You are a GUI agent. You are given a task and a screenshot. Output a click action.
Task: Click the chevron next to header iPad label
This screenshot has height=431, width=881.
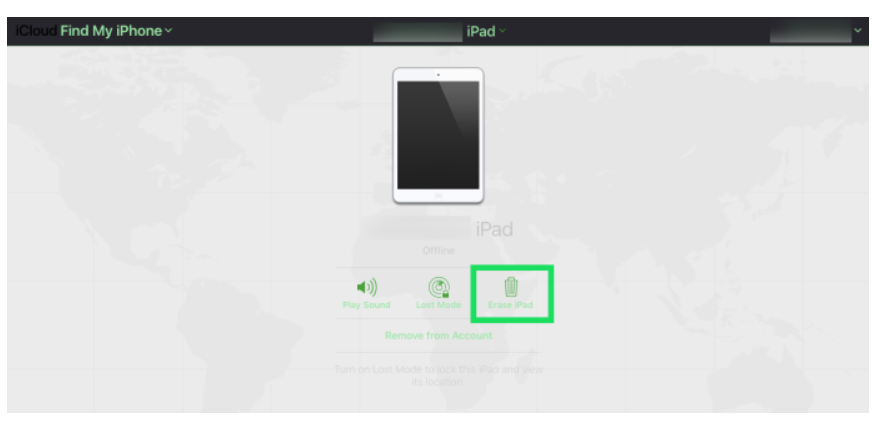tap(502, 31)
